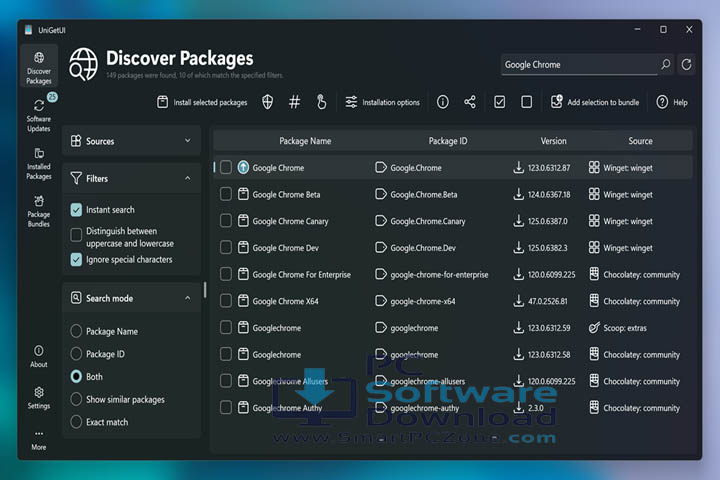This screenshot has width=720, height=480.
Task: Check the Google Chrome Canary row checkbox
Action: coord(225,221)
